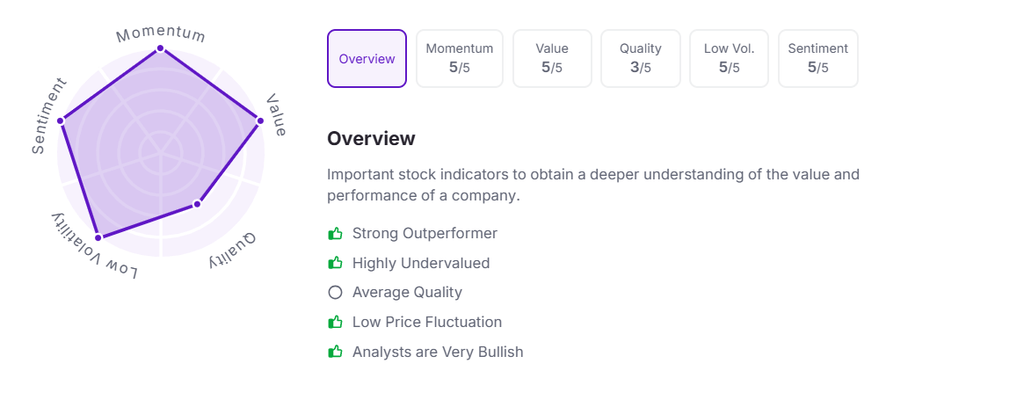Image resolution: width=1024 pixels, height=415 pixels.
Task: Select the Overview tab
Action: point(367,58)
